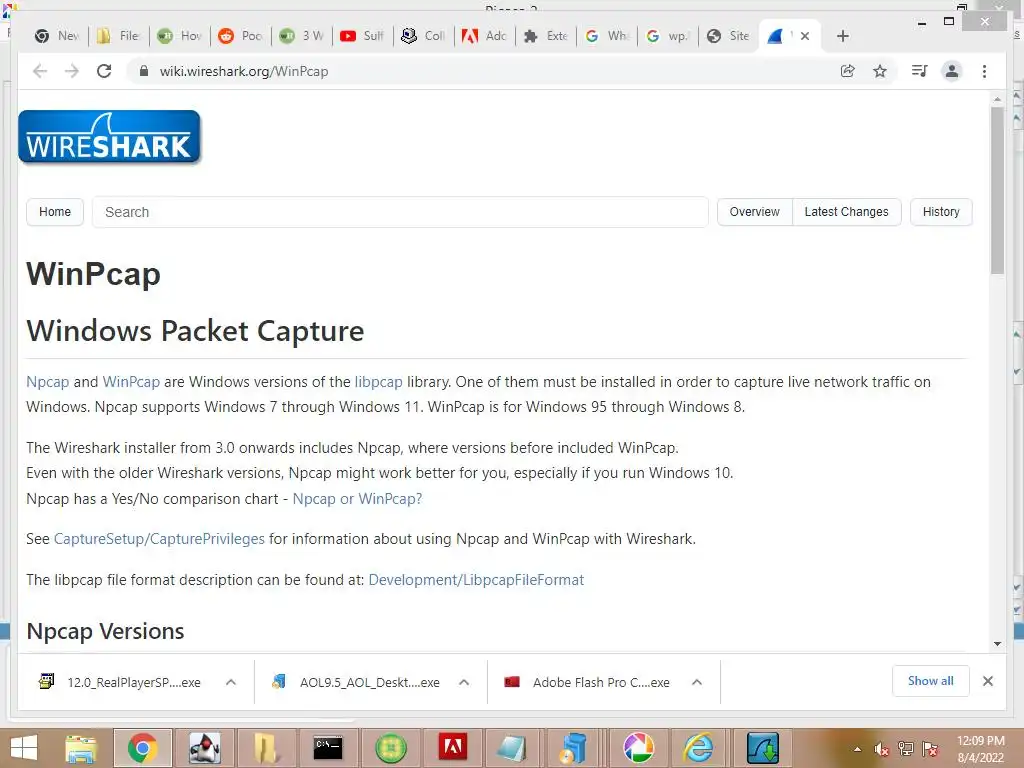This screenshot has width=1024, height=768.
Task: Switch to the 'wp.' Google tab
Action: click(667, 36)
